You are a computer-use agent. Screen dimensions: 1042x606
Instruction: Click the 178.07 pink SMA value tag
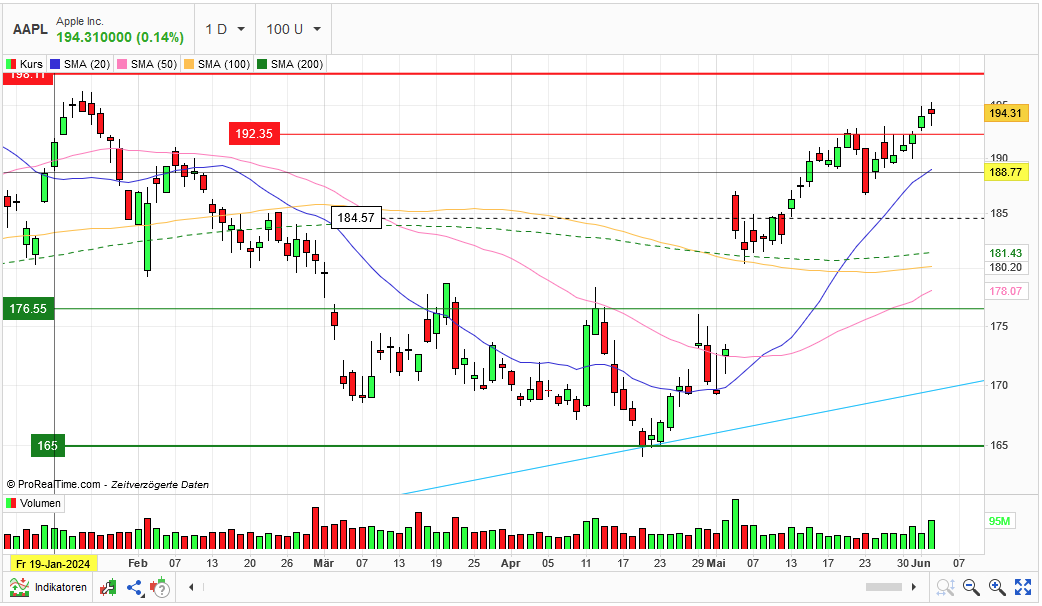click(x=1005, y=291)
